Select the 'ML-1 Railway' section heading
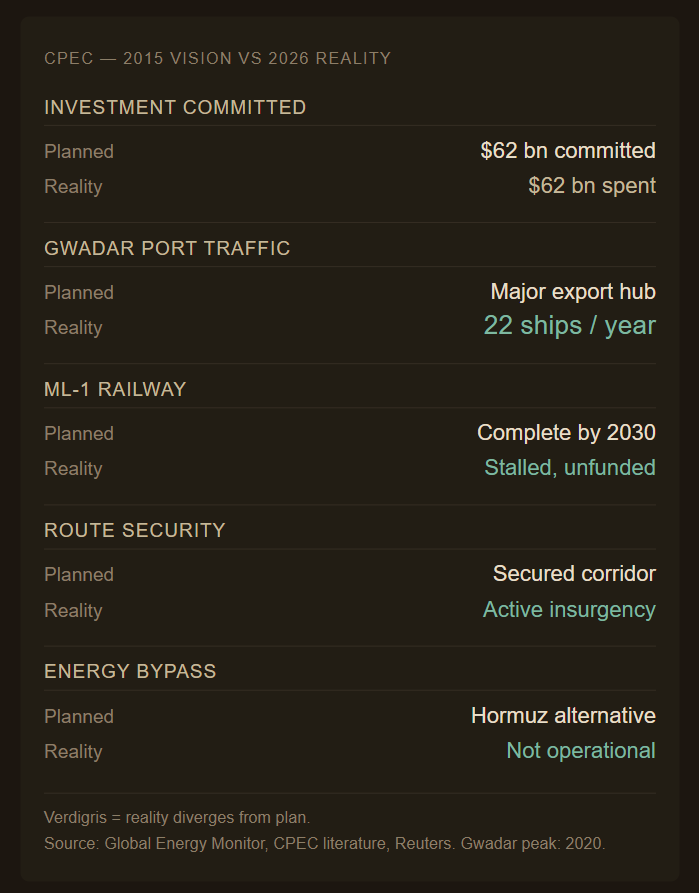The height and width of the screenshot is (893, 699). coord(116,390)
